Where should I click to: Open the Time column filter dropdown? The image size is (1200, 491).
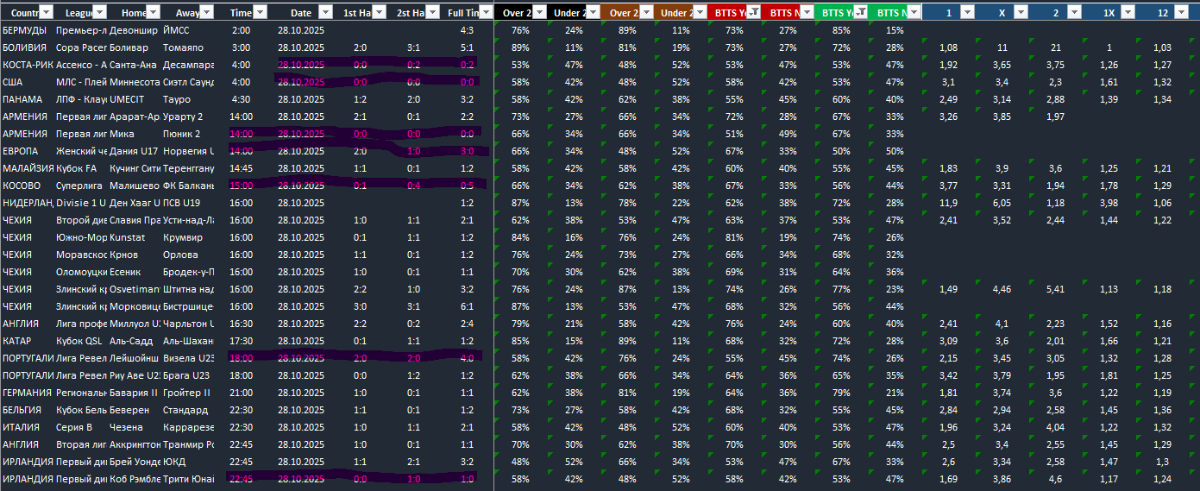click(260, 12)
